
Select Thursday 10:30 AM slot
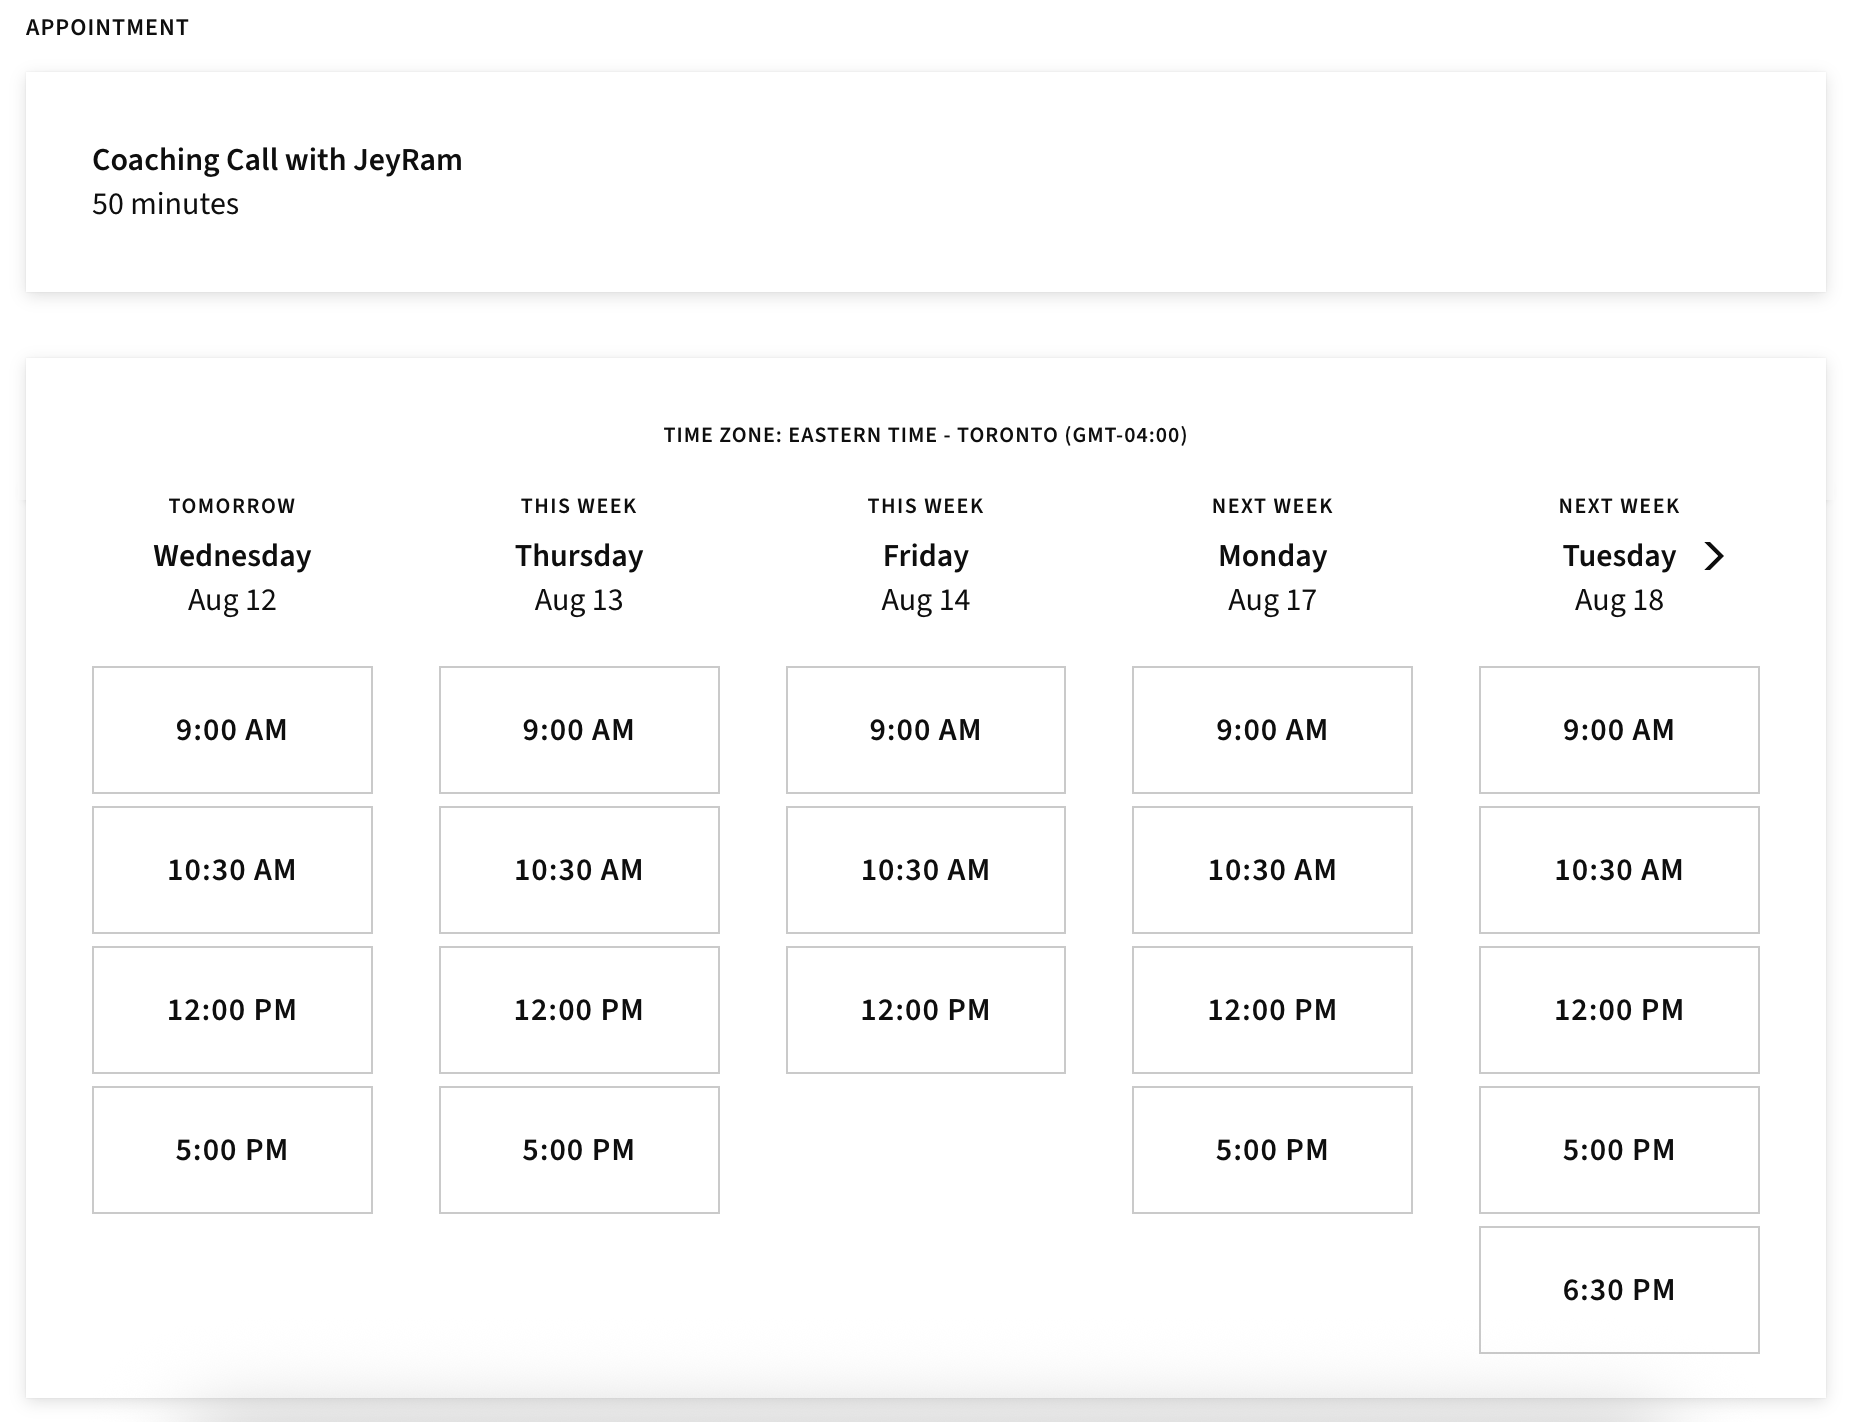[579, 870]
